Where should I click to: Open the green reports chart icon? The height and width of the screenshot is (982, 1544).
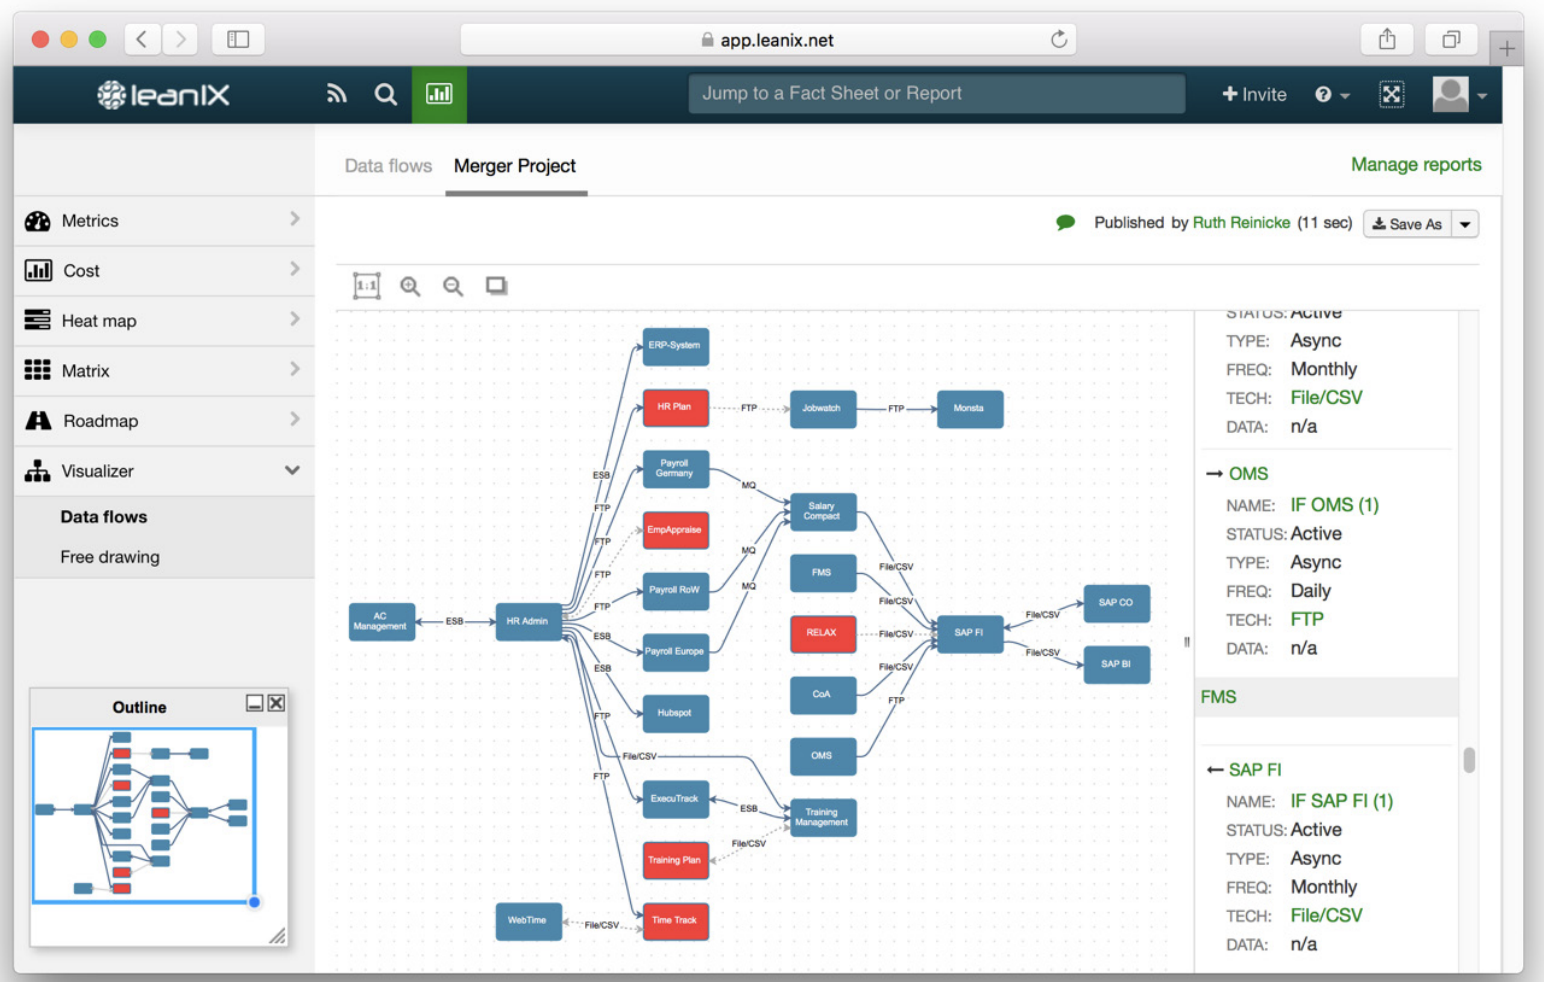pos(439,94)
